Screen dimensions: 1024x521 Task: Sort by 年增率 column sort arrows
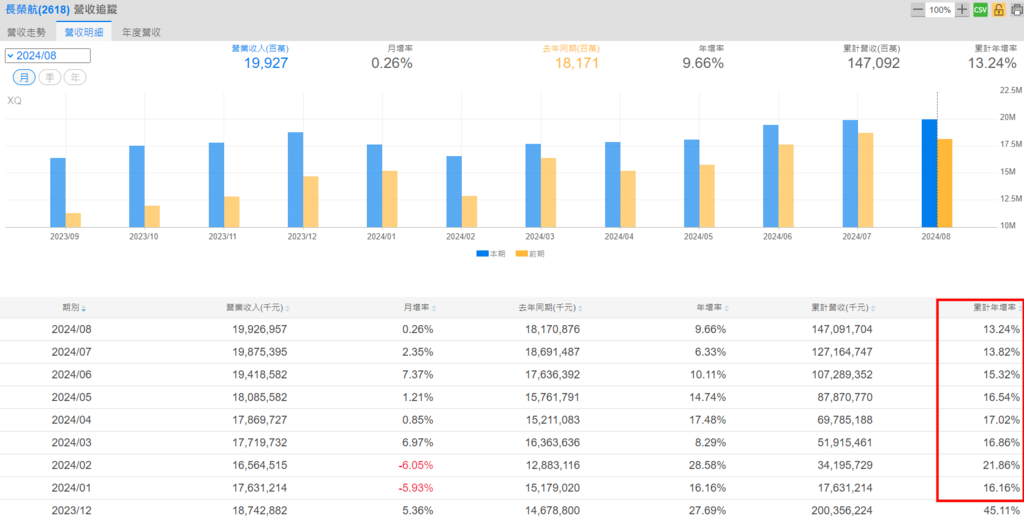click(x=727, y=308)
